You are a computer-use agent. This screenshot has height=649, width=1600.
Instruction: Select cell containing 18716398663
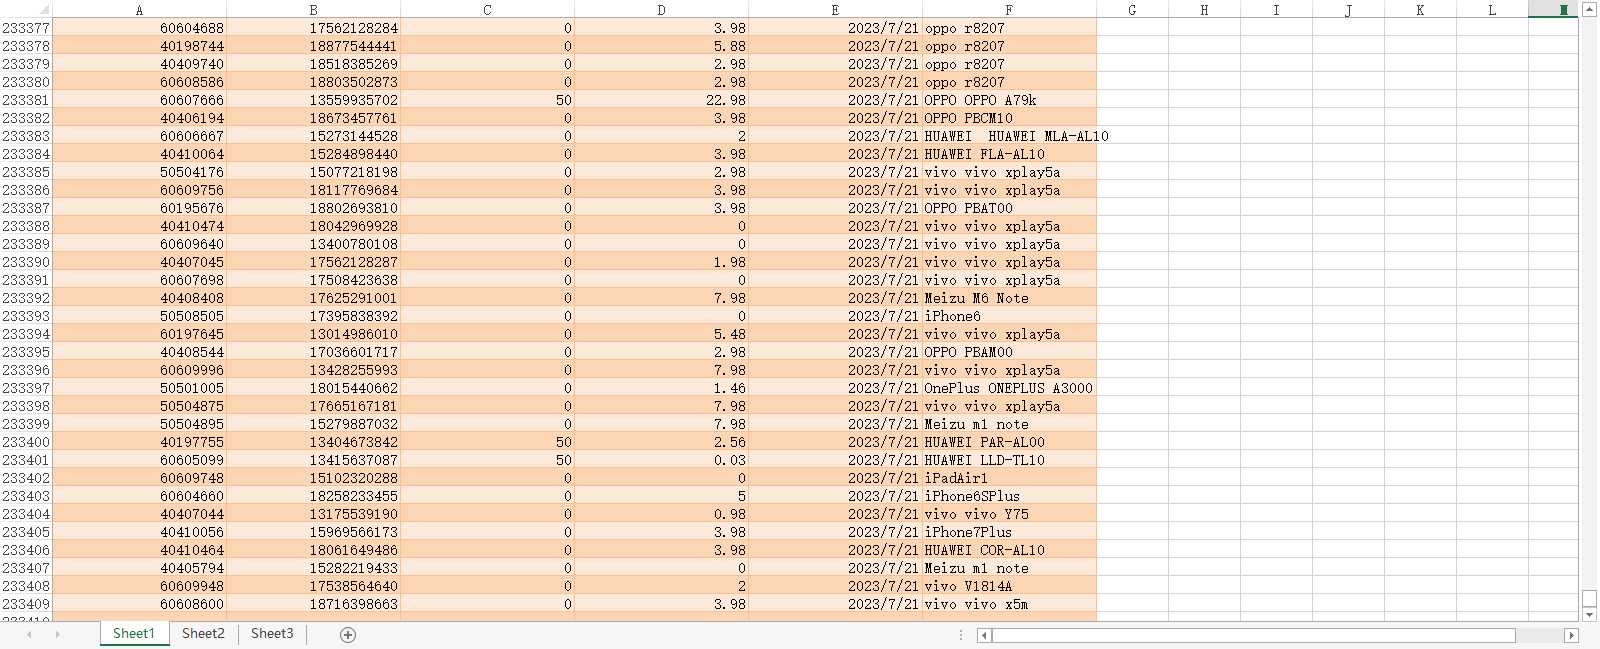coord(313,604)
